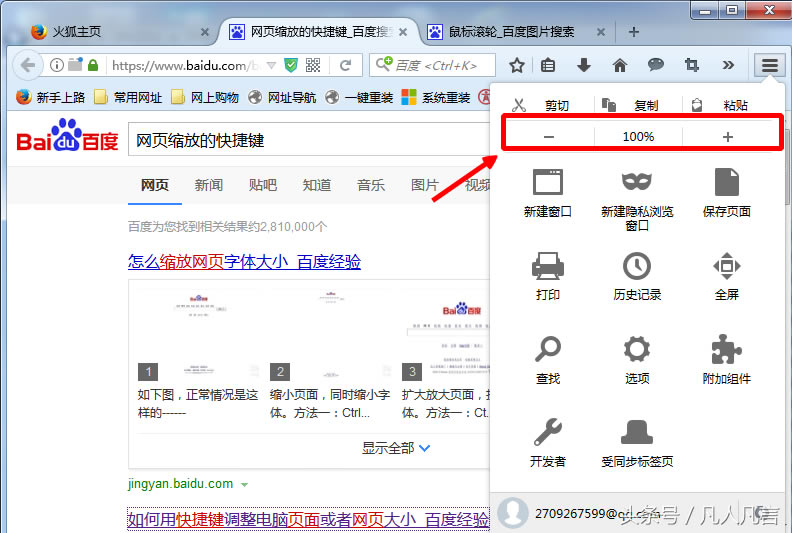Open Options (选项) gear icon
The height and width of the screenshot is (533, 792).
point(637,350)
